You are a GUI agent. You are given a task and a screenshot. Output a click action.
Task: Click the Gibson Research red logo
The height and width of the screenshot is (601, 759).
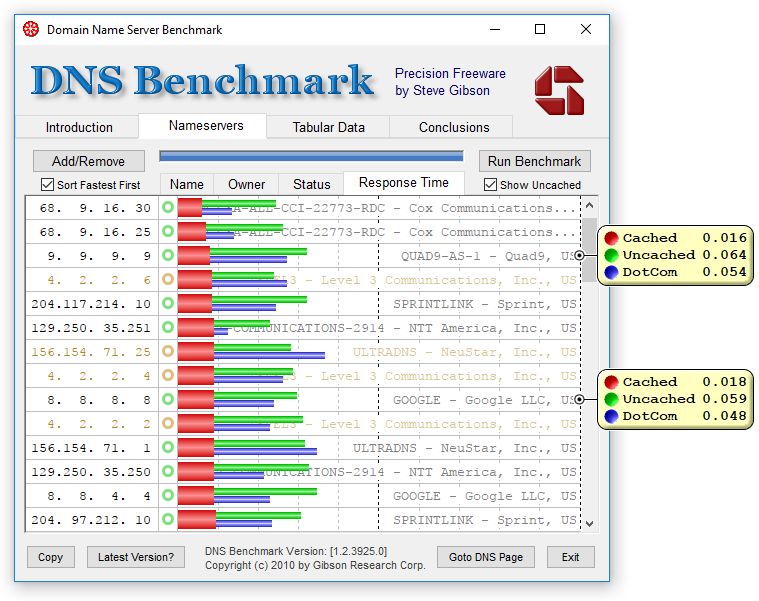coord(559,90)
